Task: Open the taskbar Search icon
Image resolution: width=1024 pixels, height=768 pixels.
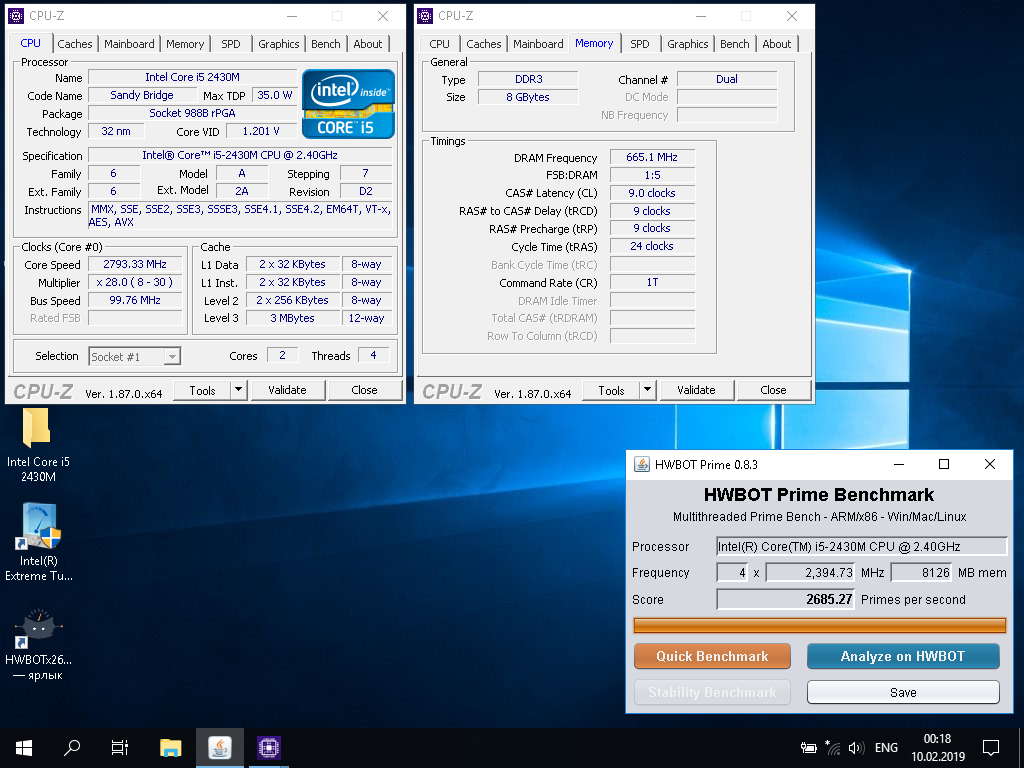Action: point(72,748)
